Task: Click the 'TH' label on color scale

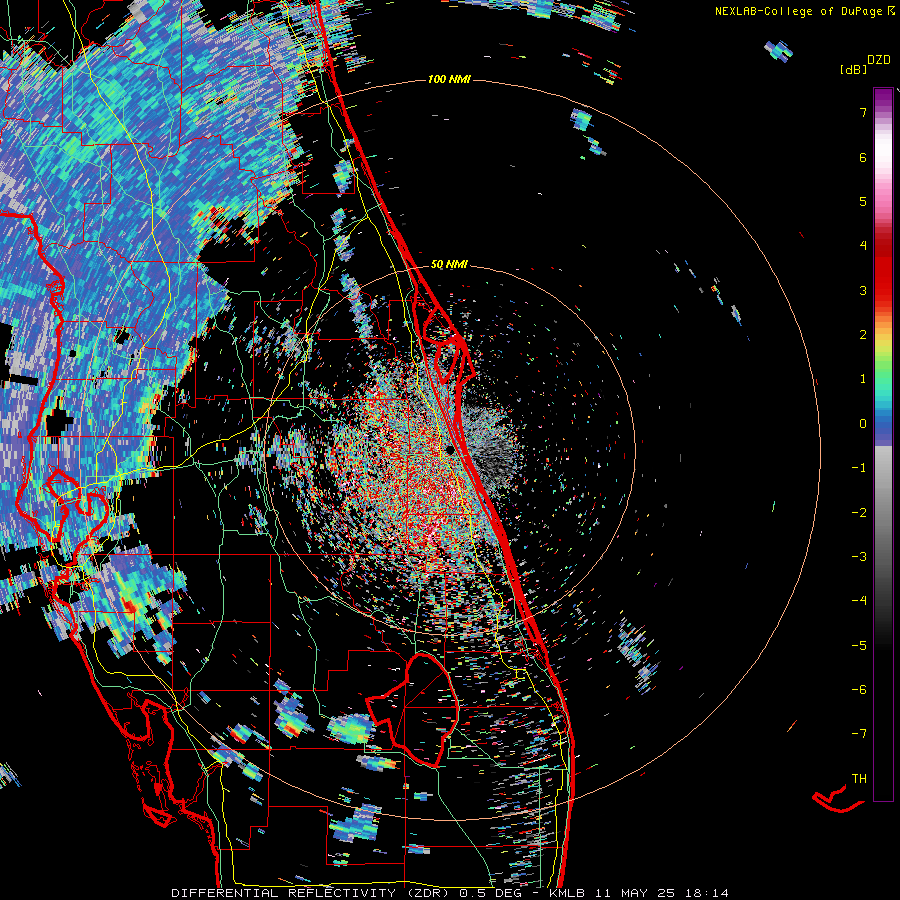Action: tap(859, 779)
